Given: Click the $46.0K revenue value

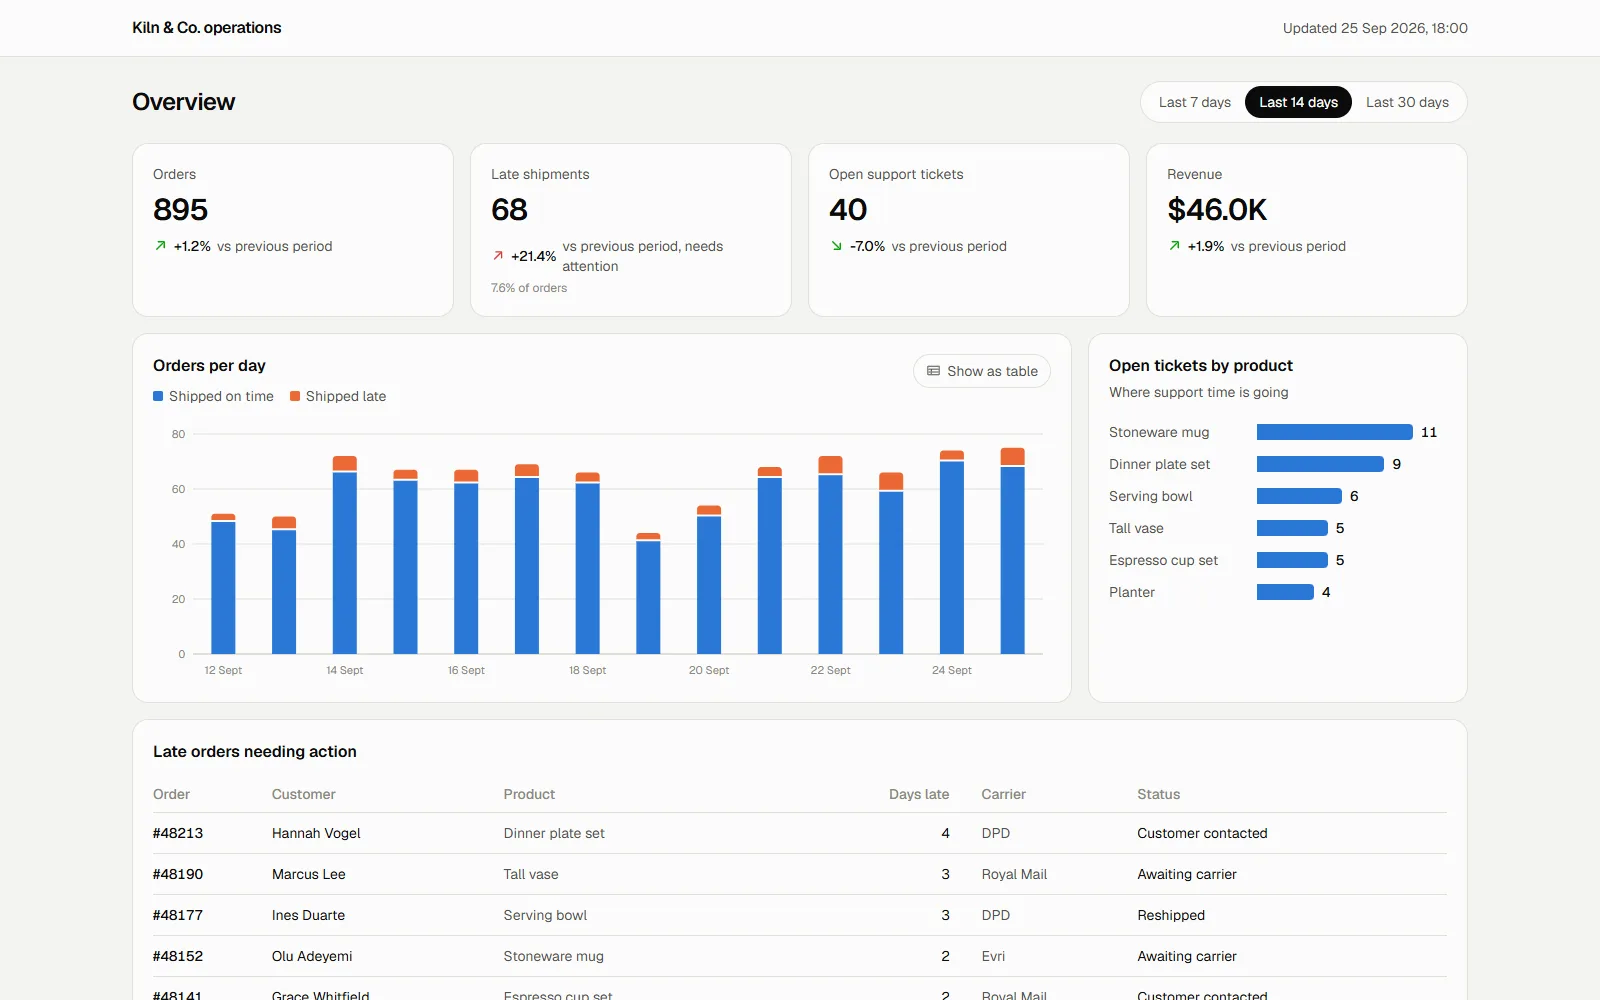Looking at the screenshot, I should 1217,209.
